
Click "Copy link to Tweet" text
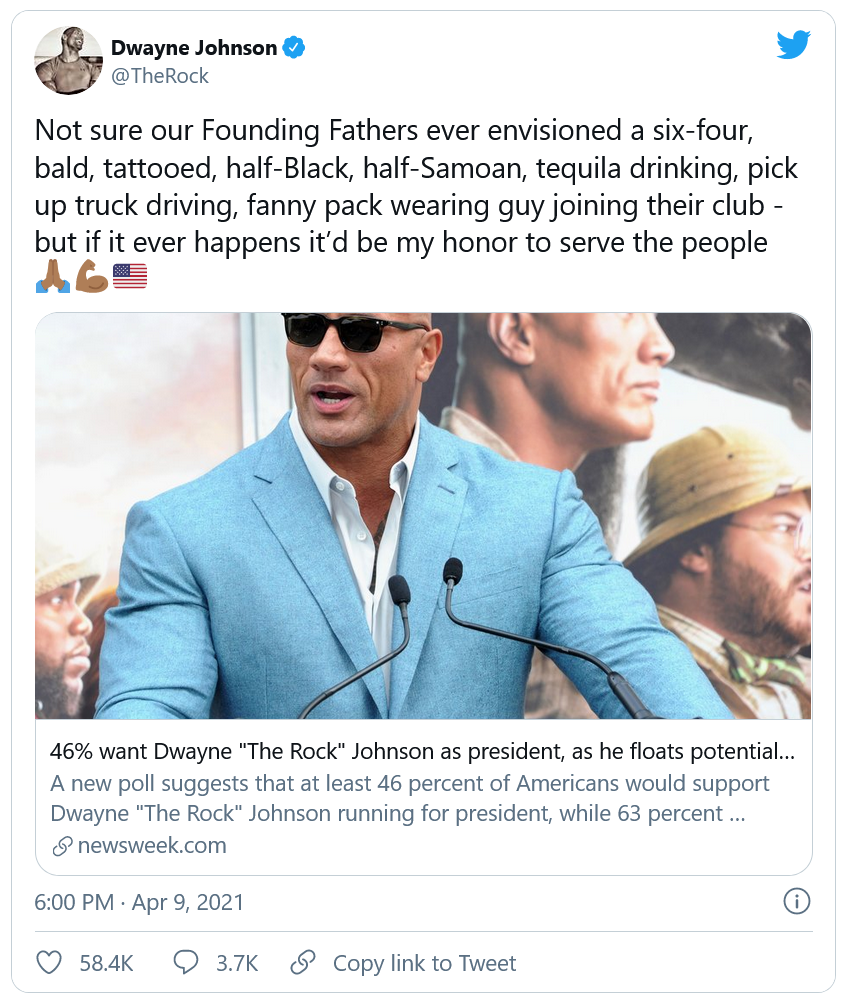(424, 964)
